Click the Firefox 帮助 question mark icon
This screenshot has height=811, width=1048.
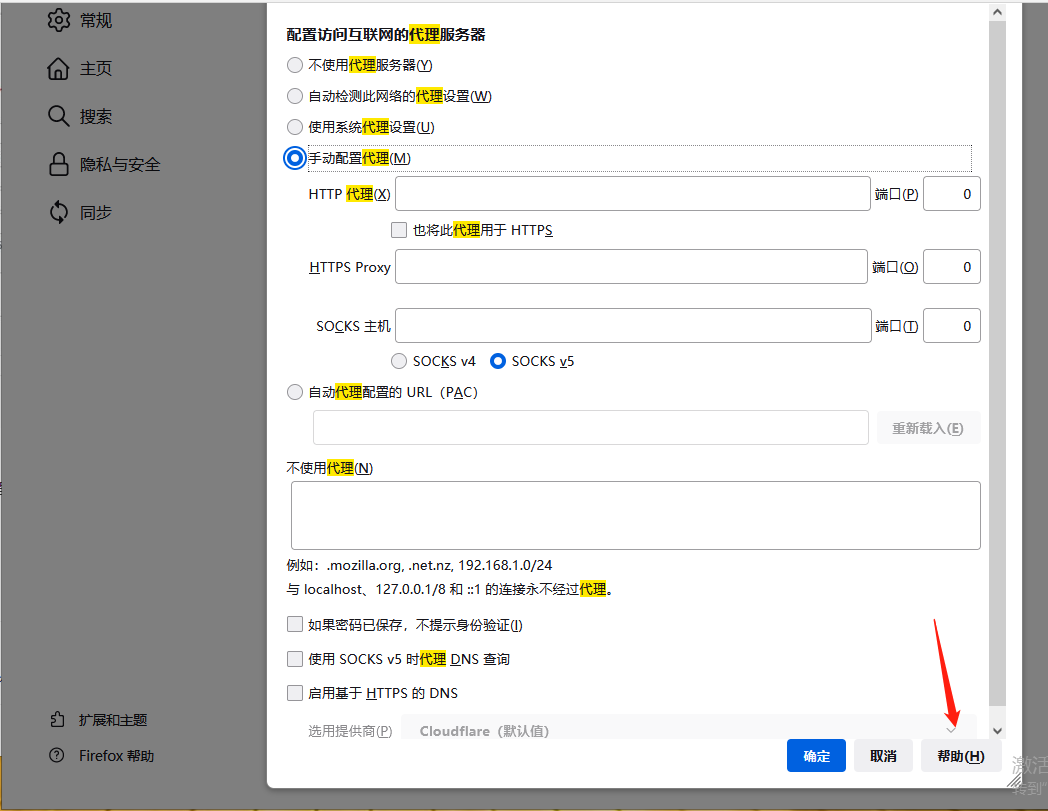(57, 755)
